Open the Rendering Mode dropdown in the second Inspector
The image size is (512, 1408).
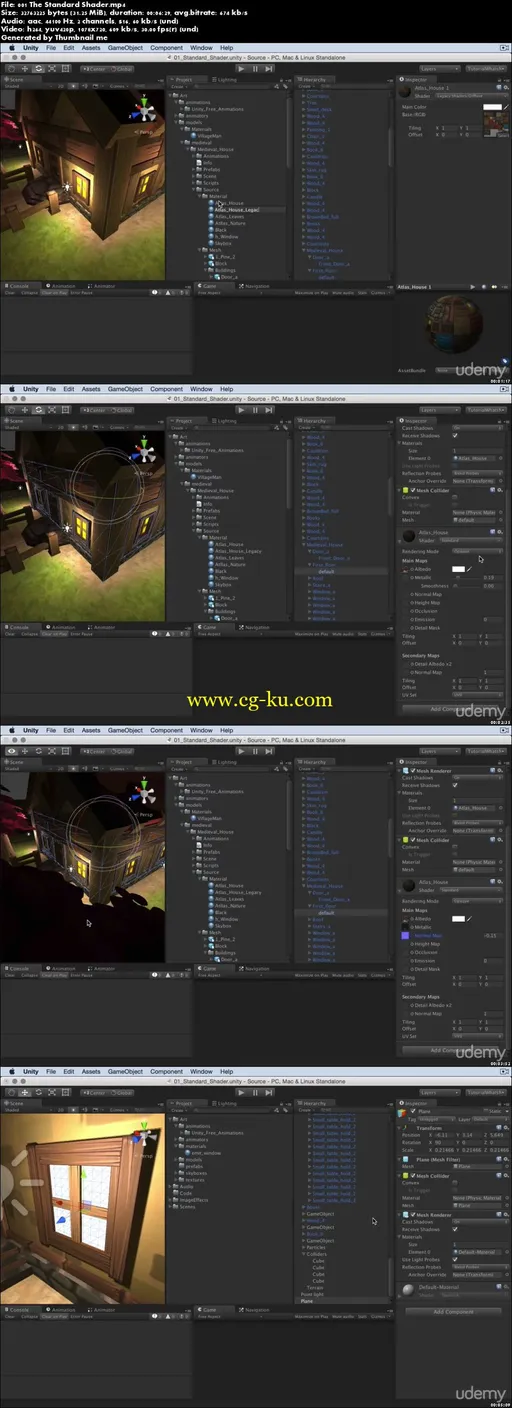pyautogui.click(x=477, y=551)
